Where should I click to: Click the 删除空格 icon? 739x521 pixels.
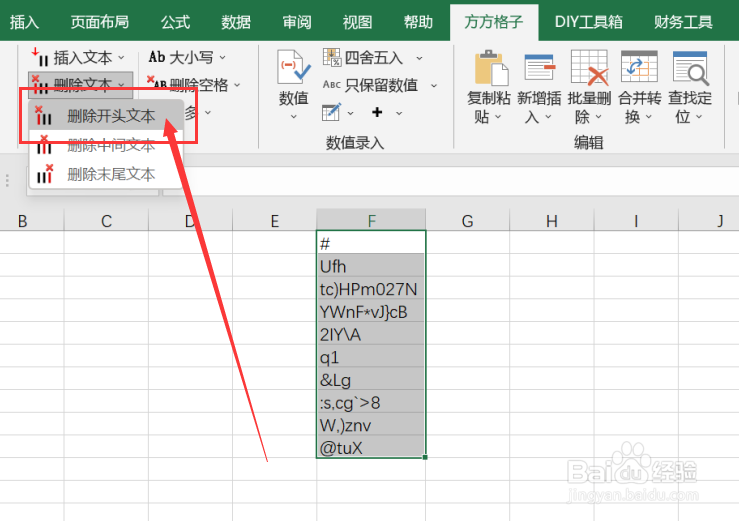pyautogui.click(x=157, y=83)
